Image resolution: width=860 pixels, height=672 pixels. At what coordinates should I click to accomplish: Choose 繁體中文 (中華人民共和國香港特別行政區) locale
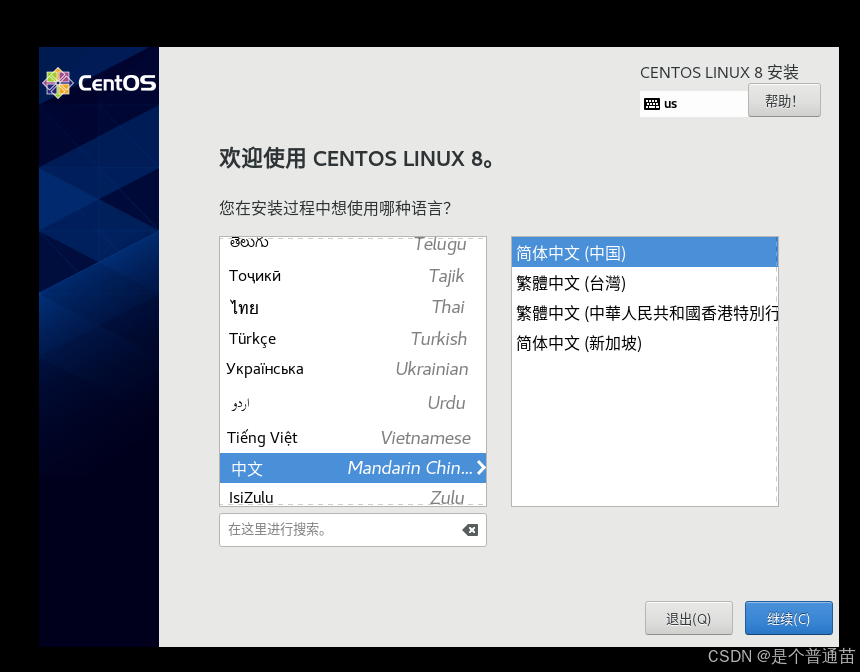pos(644,313)
